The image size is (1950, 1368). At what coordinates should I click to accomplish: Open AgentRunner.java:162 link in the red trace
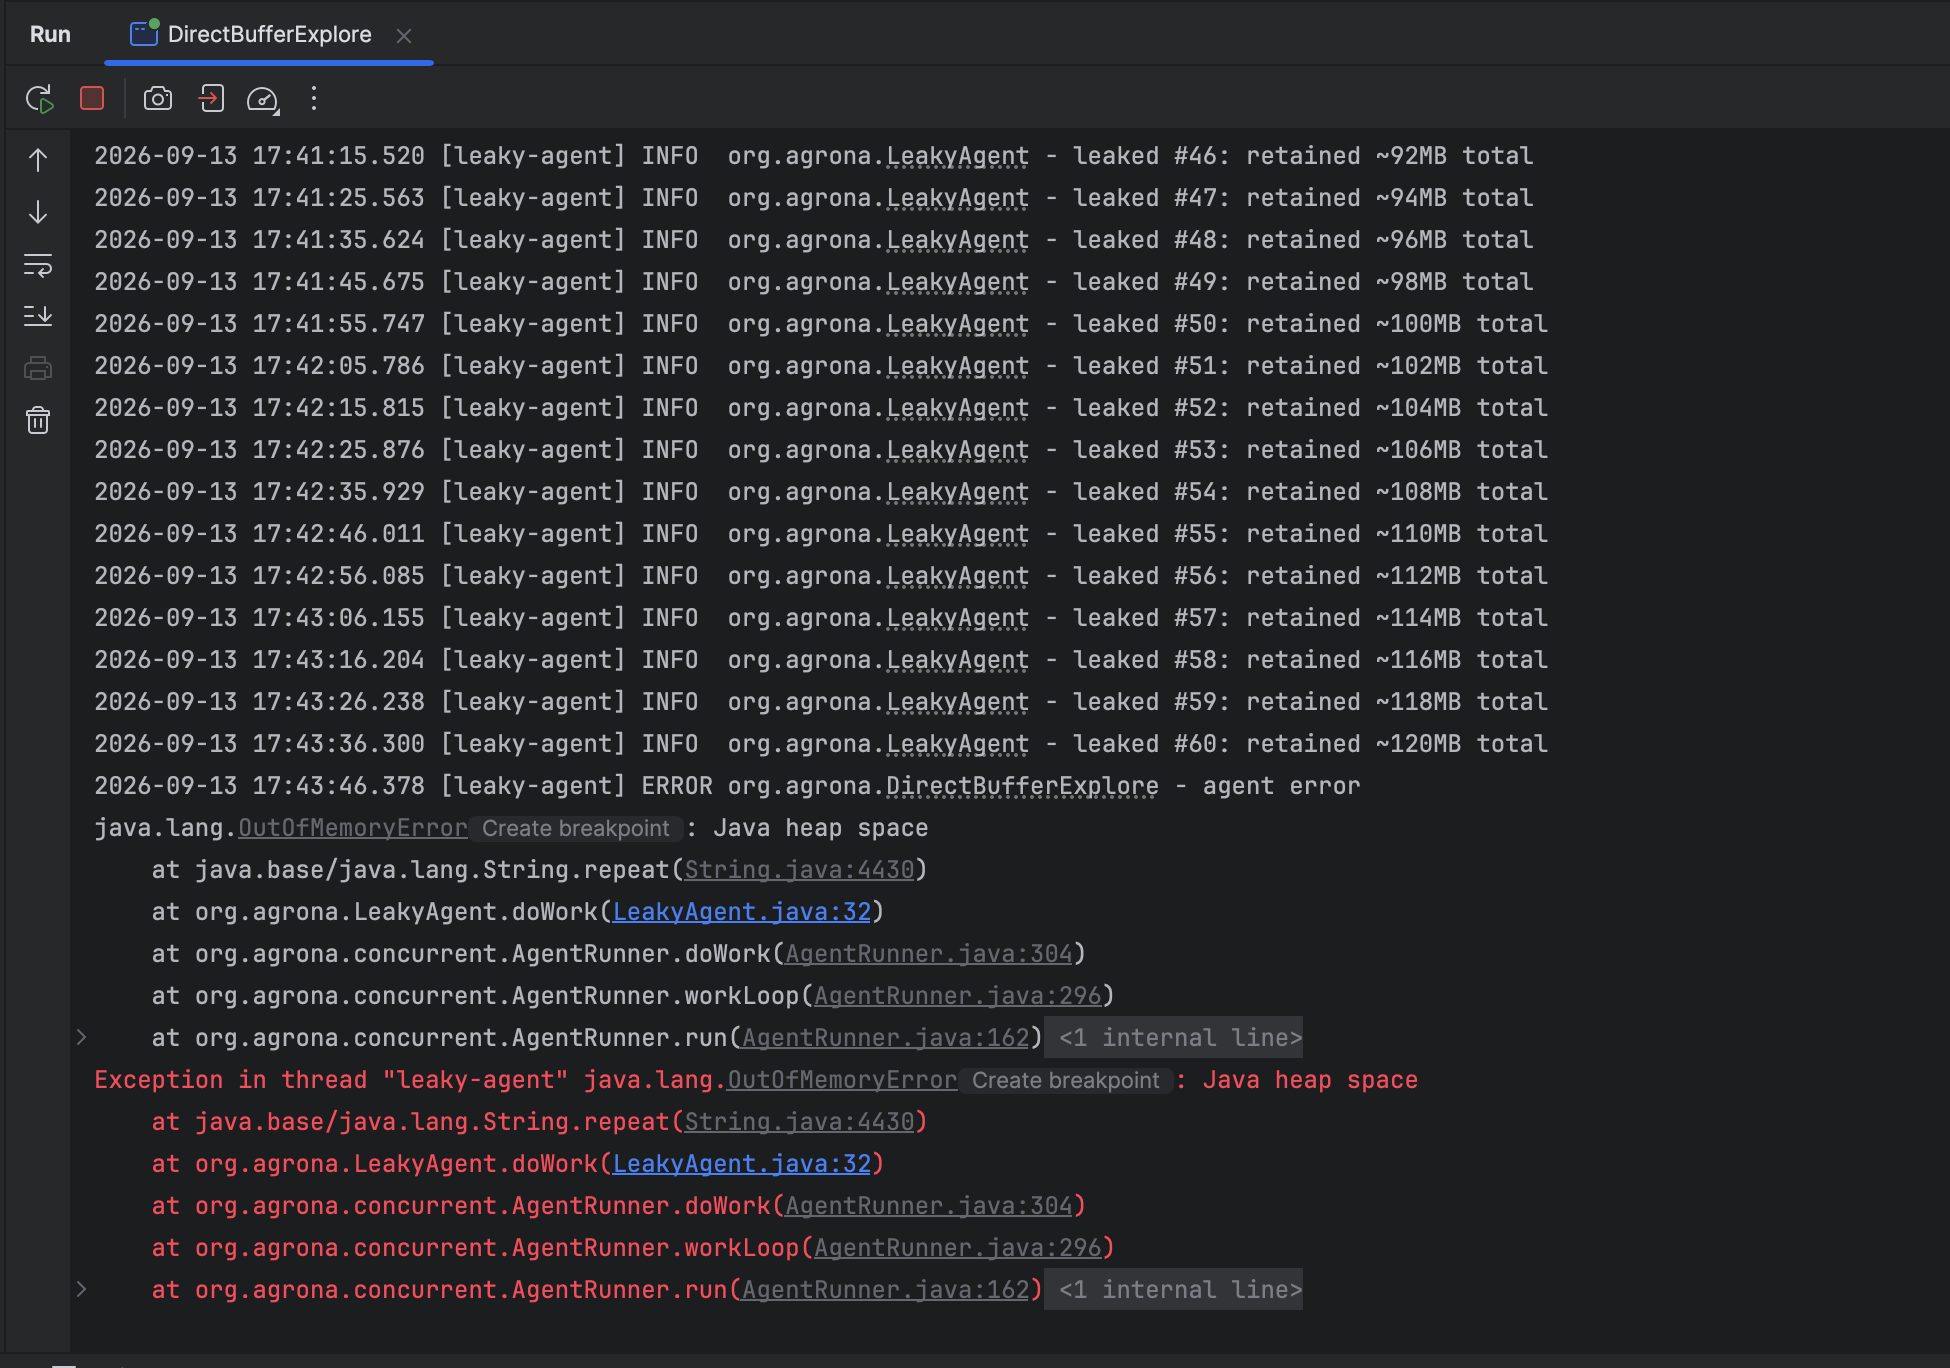coord(886,1290)
